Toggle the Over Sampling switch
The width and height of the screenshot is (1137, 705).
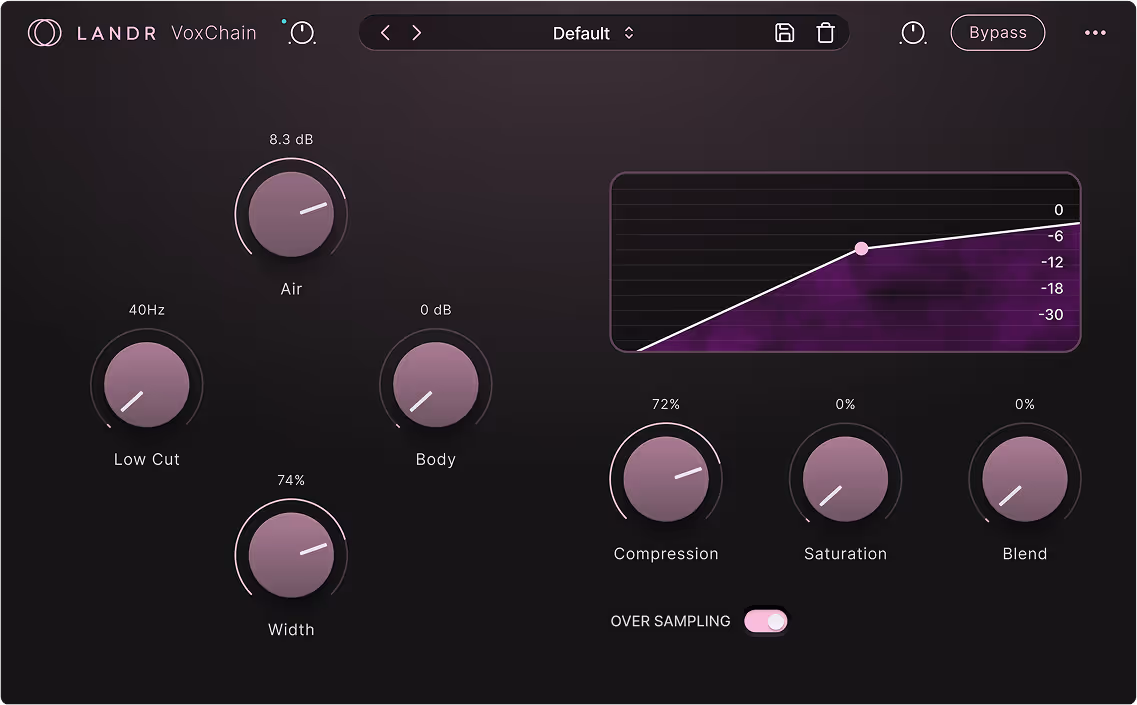click(x=766, y=621)
